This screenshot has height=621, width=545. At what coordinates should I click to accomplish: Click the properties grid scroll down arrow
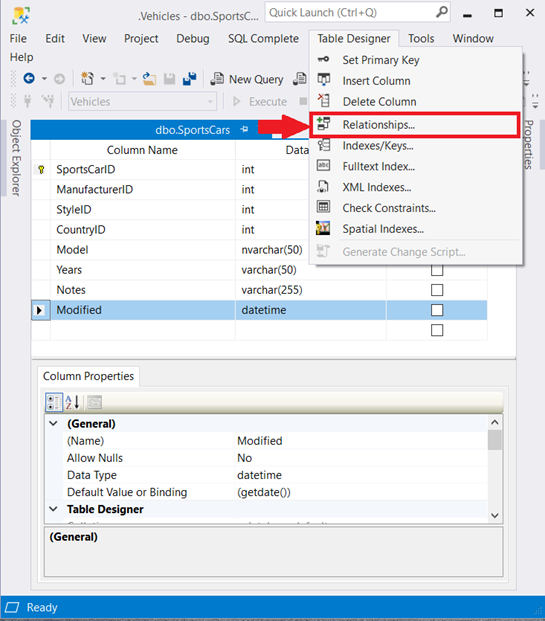(494, 515)
